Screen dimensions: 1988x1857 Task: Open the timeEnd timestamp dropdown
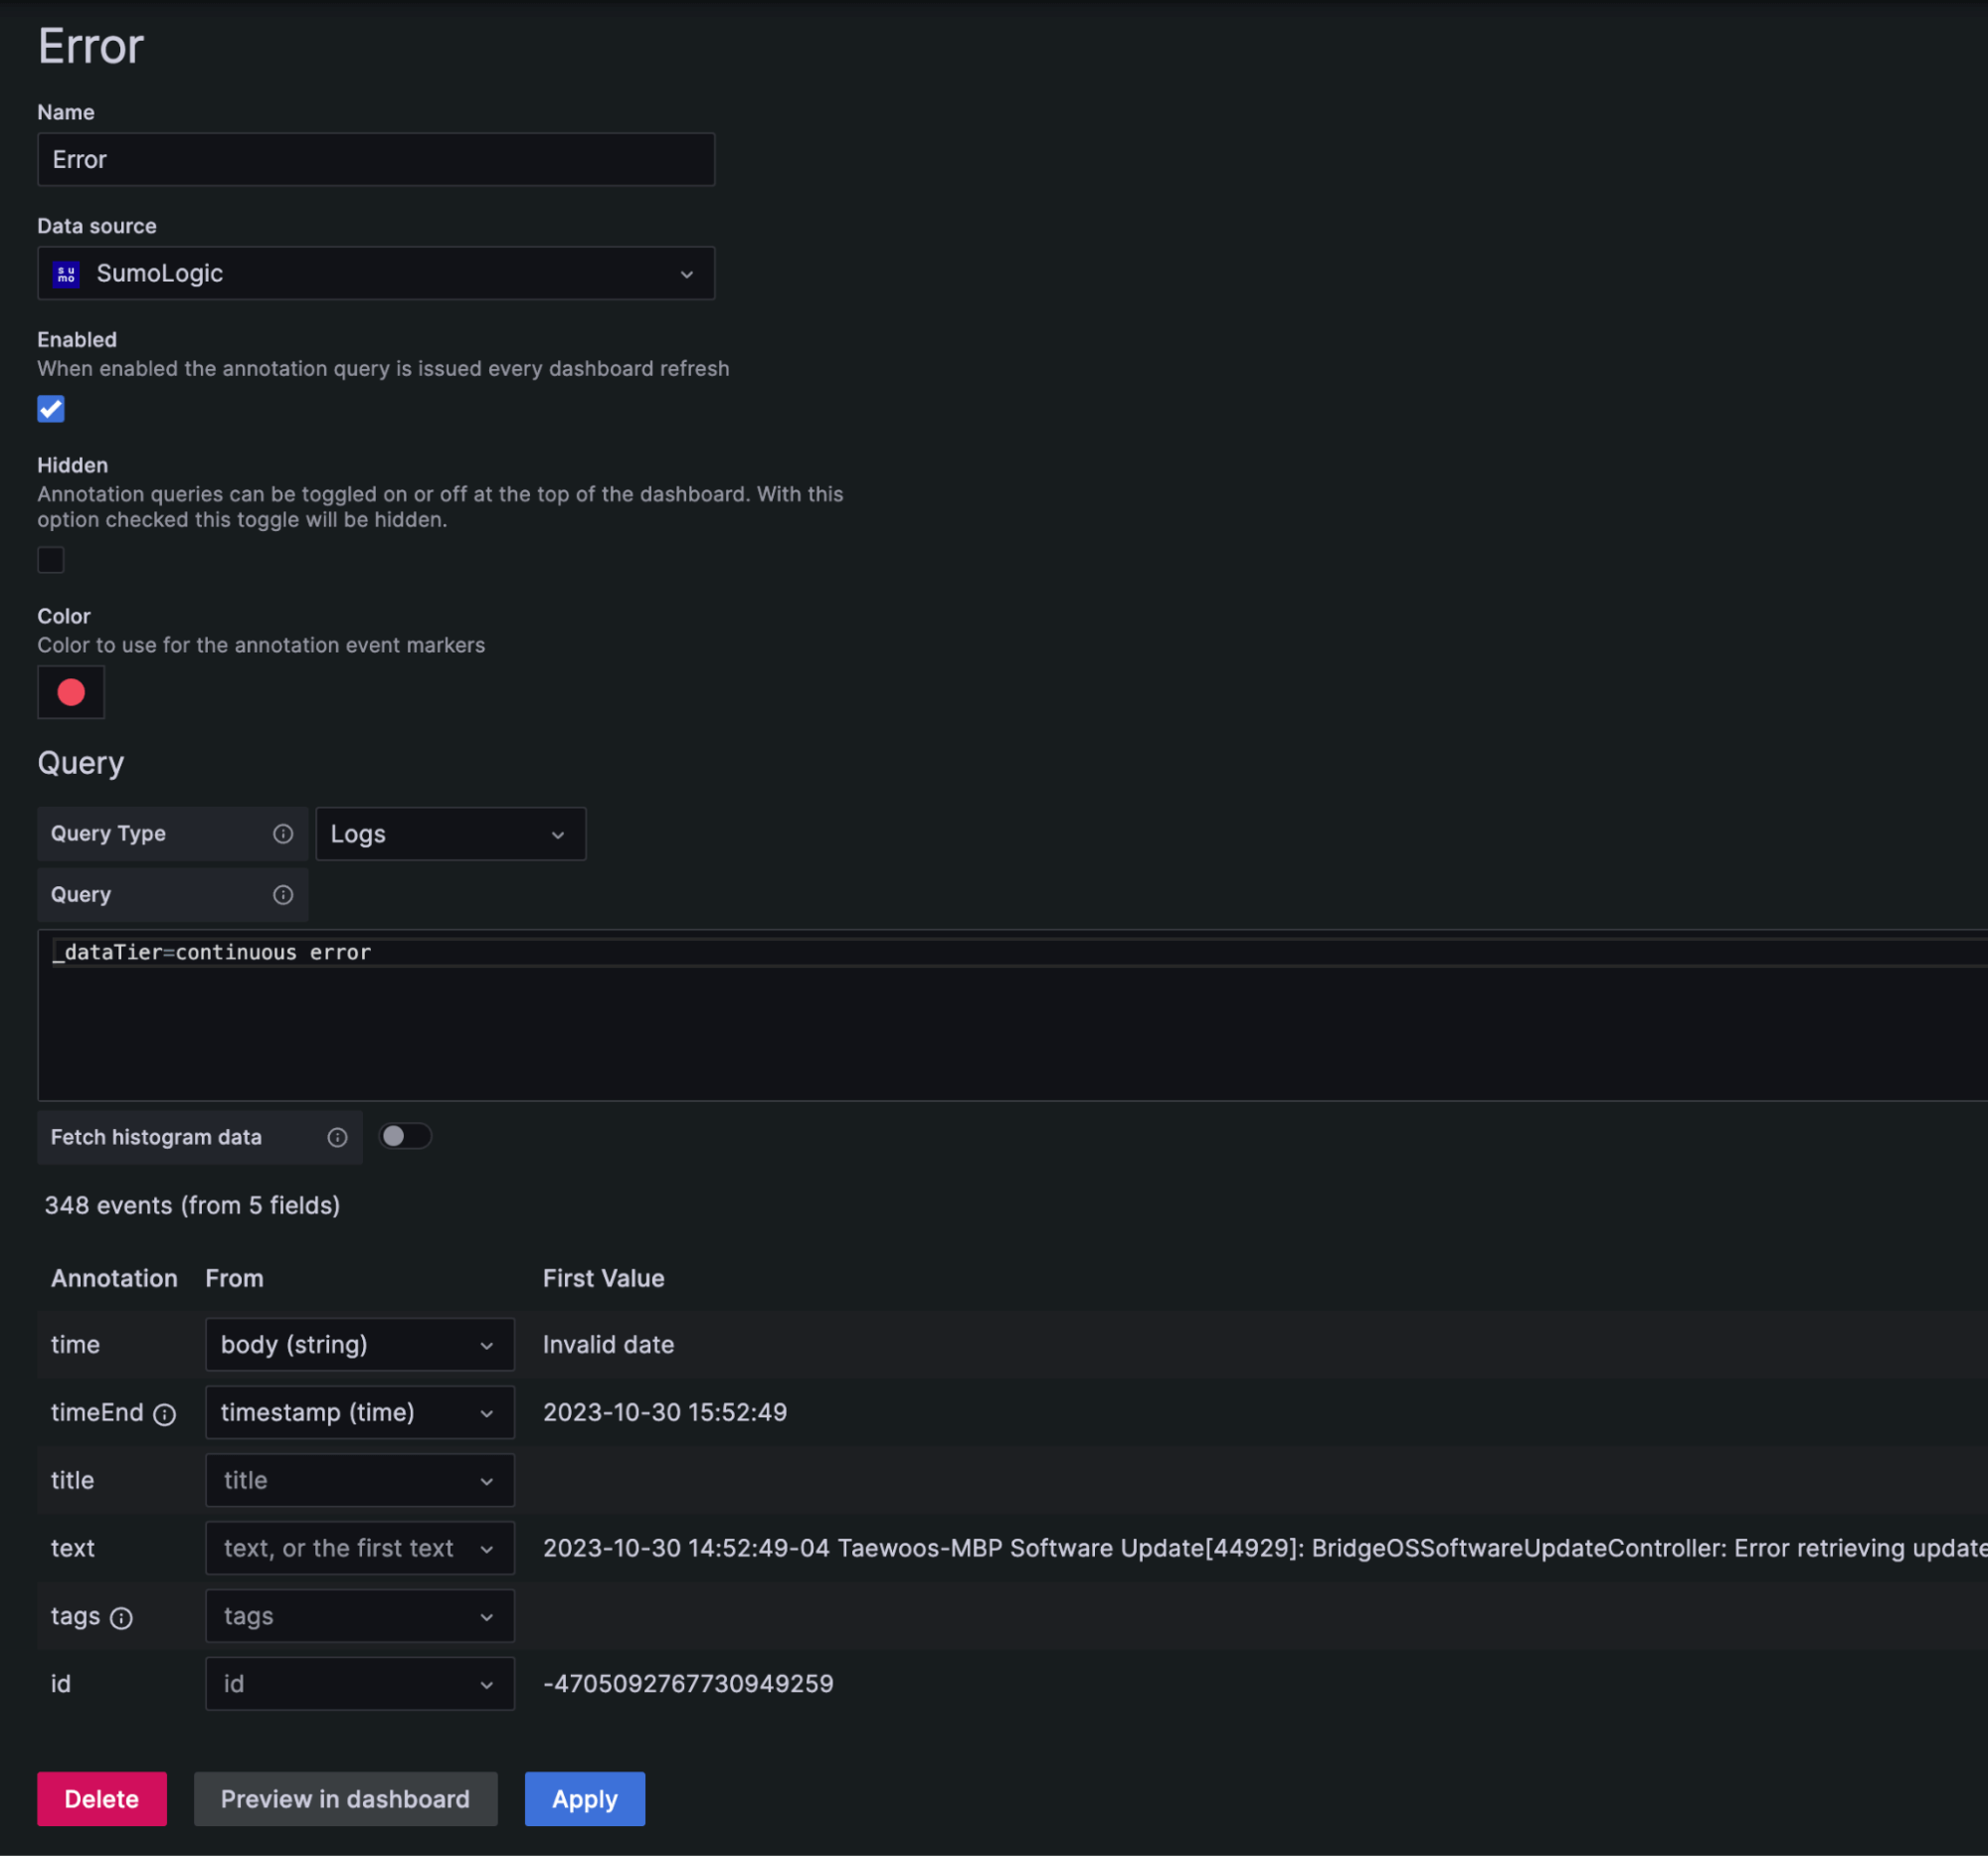click(359, 1412)
